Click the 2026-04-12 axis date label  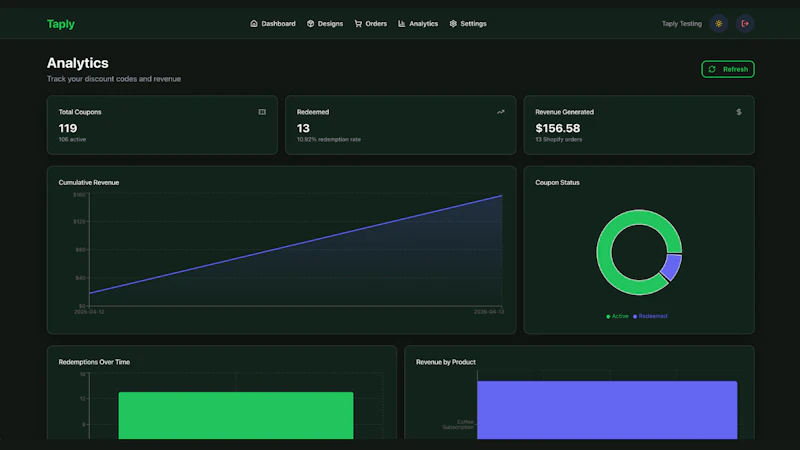89,312
